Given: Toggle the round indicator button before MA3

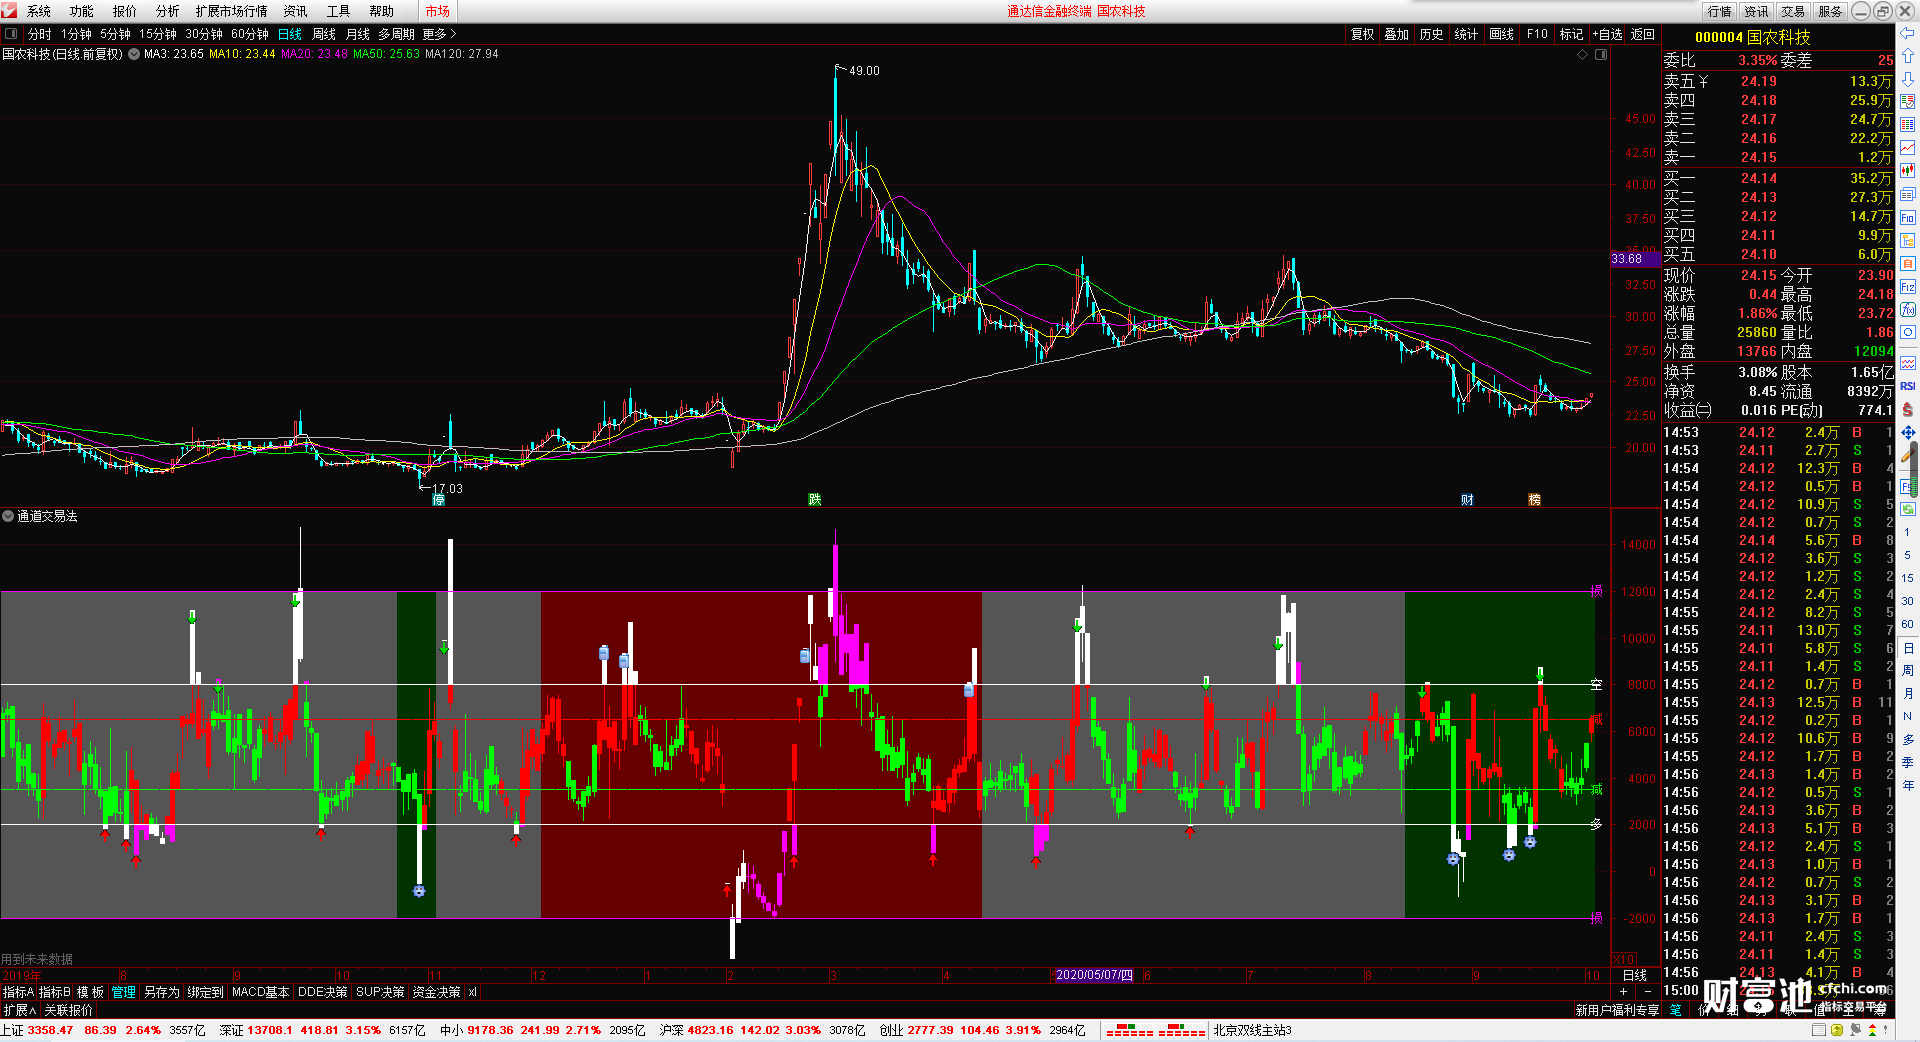Looking at the screenshot, I should (x=134, y=55).
